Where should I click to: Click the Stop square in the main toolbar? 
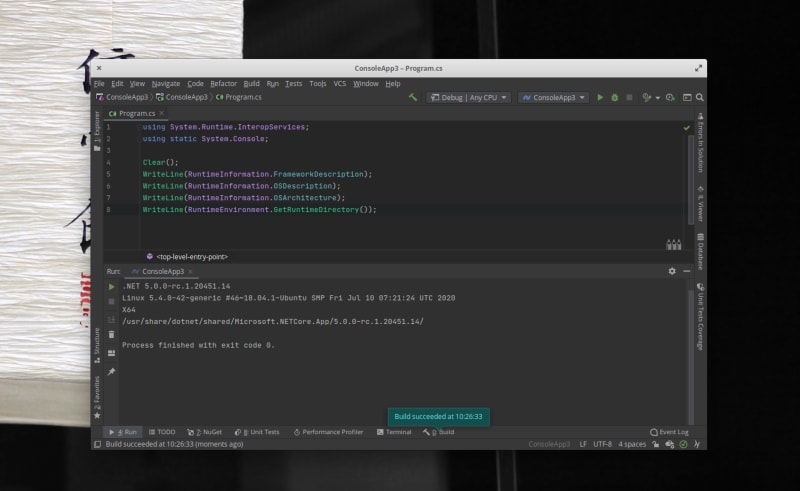(x=629, y=97)
